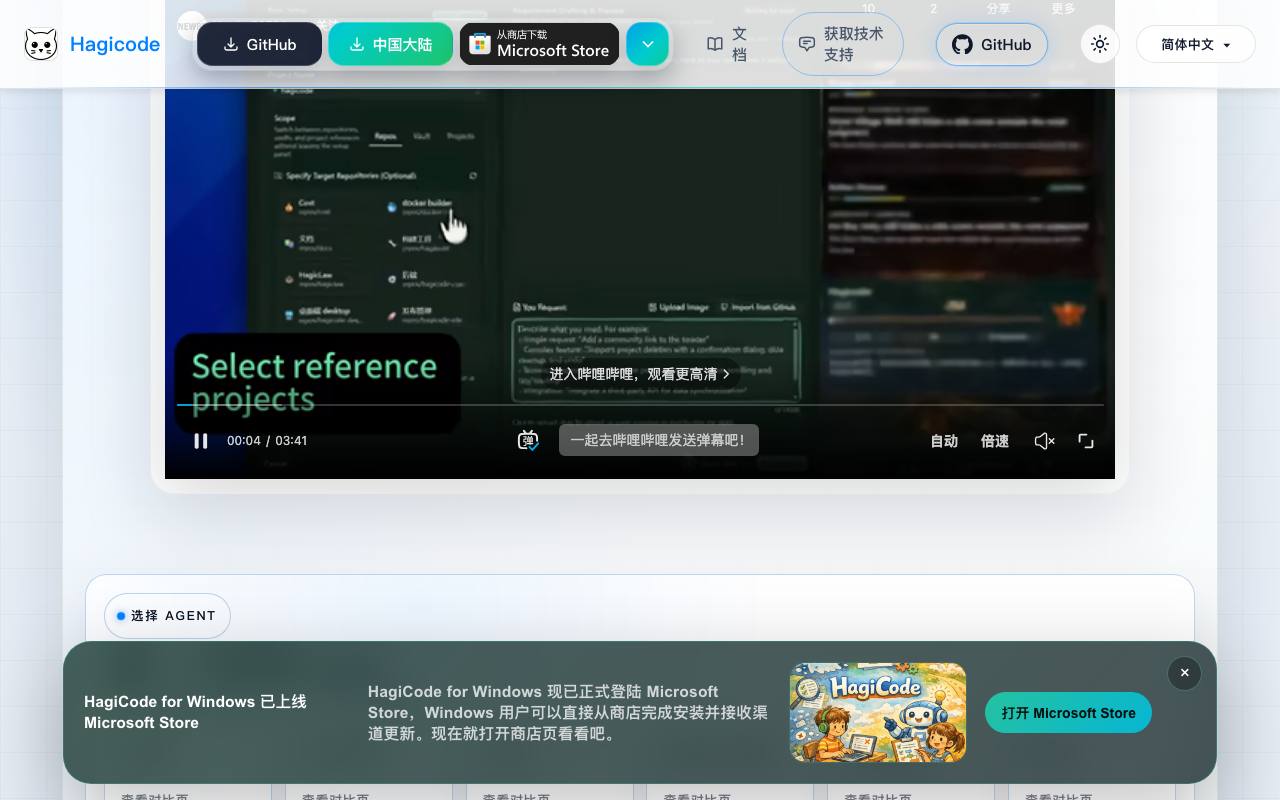
Task: Click the banner heading HagiCode for Windows 已上线
Action: (195, 712)
